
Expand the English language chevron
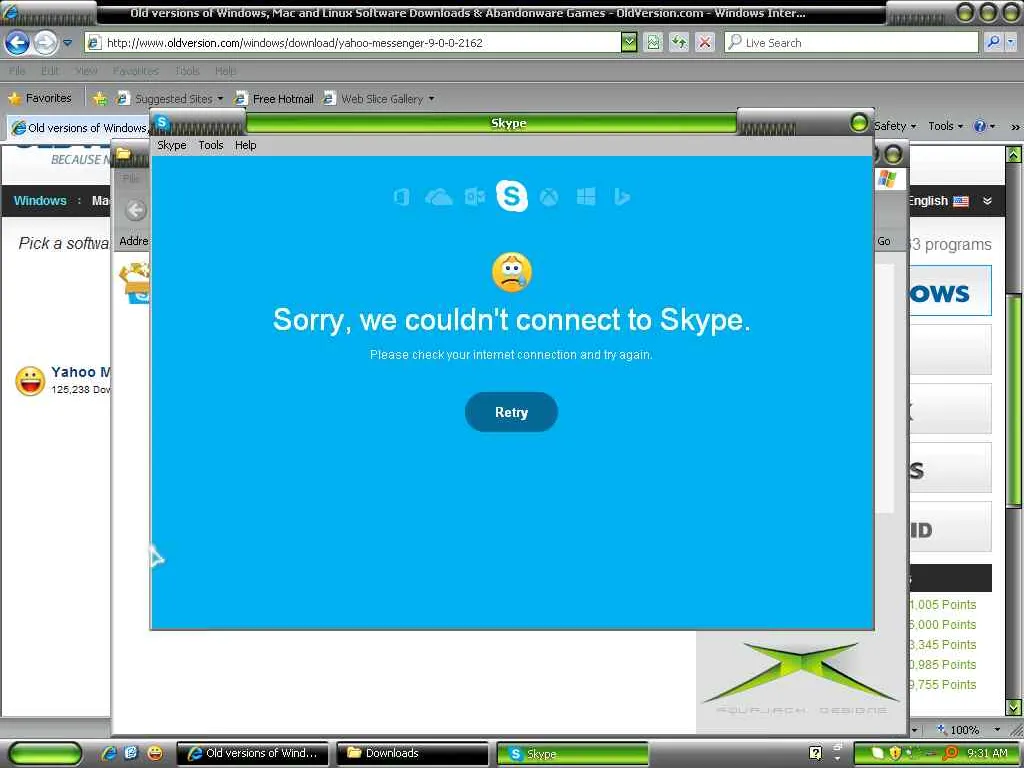pos(987,201)
